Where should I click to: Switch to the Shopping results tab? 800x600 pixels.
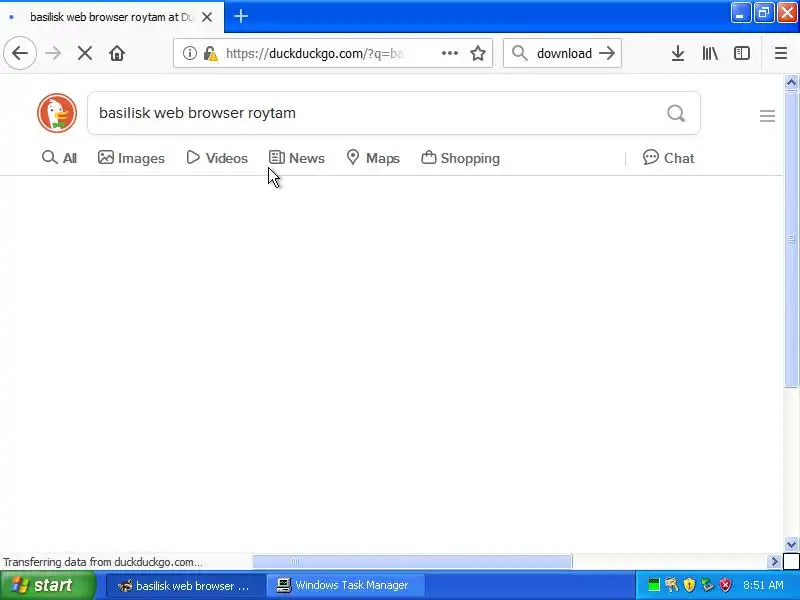click(x=460, y=158)
